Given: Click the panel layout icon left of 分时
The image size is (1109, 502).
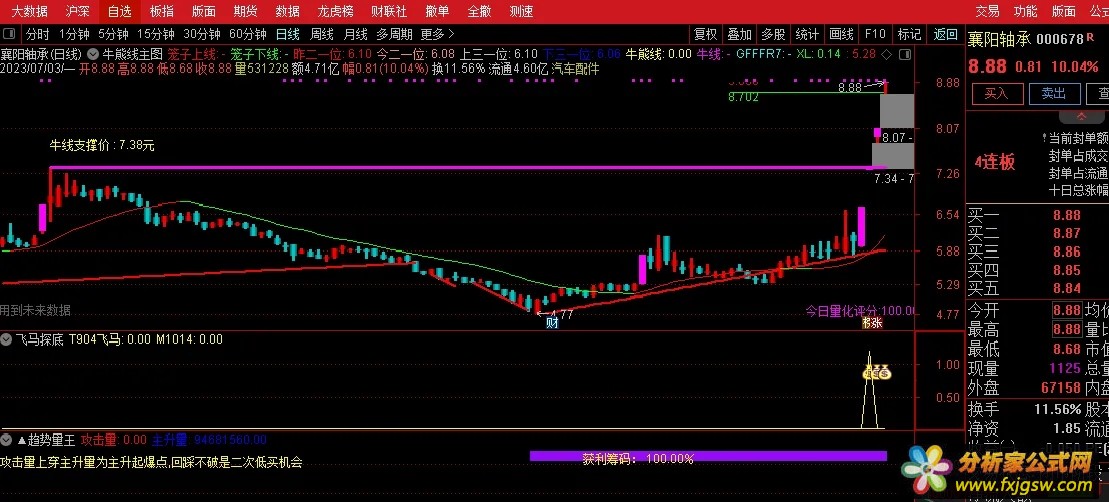Looking at the screenshot, I should point(9,33).
